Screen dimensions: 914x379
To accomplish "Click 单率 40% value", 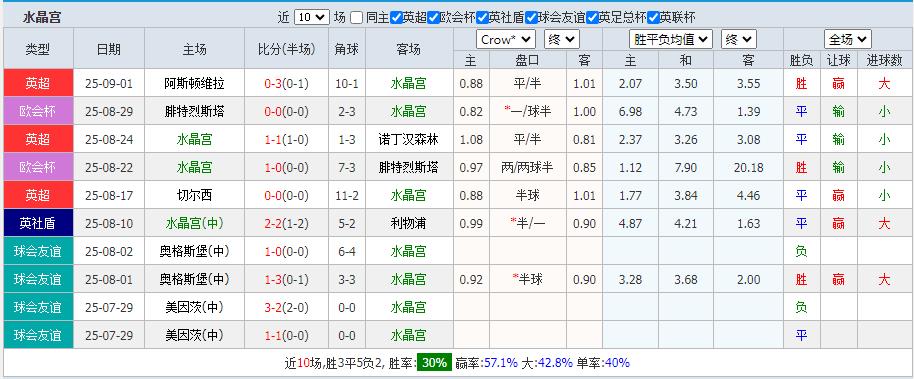I will [x=617, y=363].
